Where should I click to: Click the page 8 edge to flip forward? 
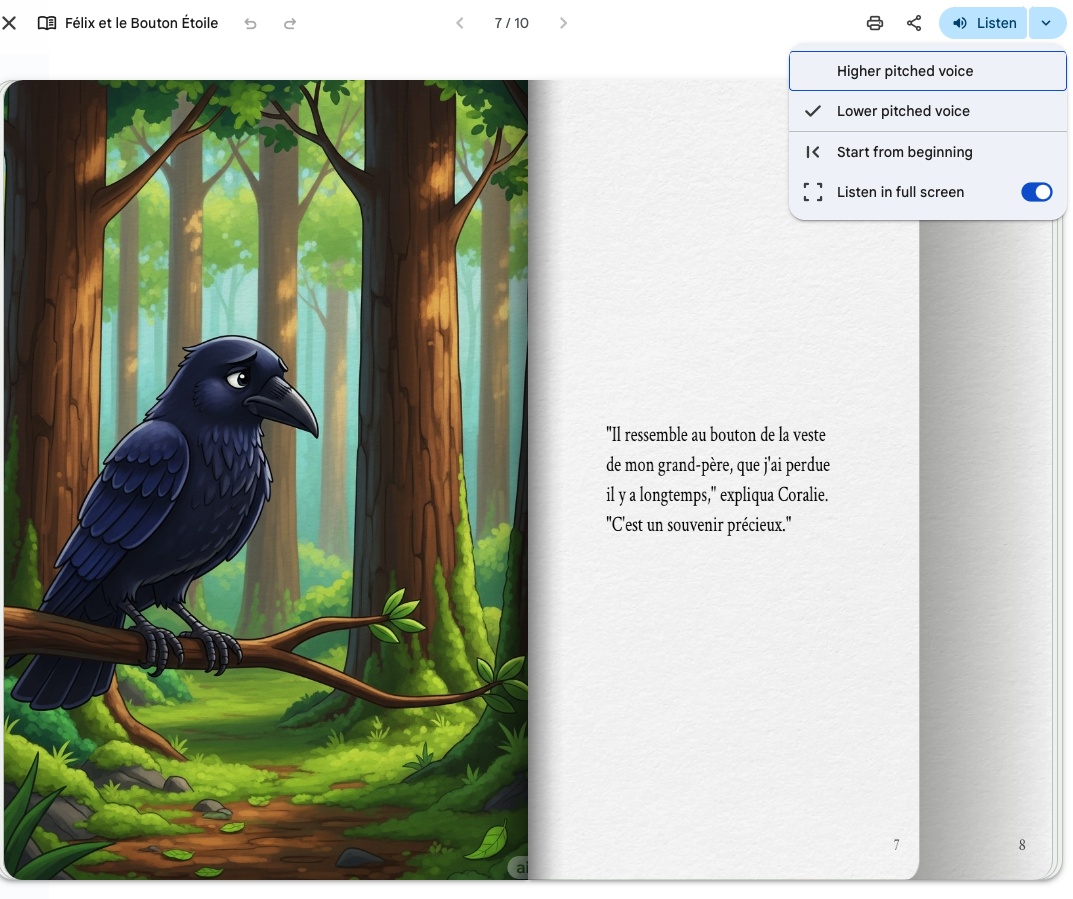click(x=1020, y=845)
